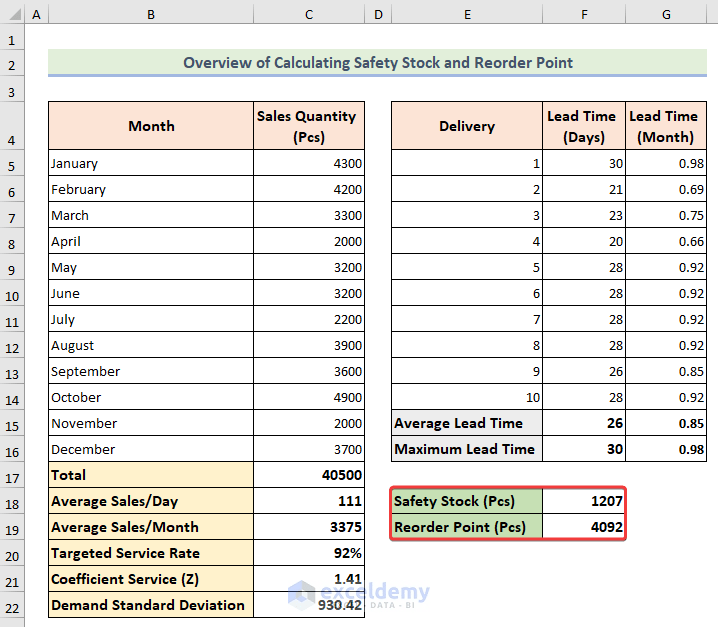Select the 'October' cell
The height and width of the screenshot is (627, 718).
point(151,397)
